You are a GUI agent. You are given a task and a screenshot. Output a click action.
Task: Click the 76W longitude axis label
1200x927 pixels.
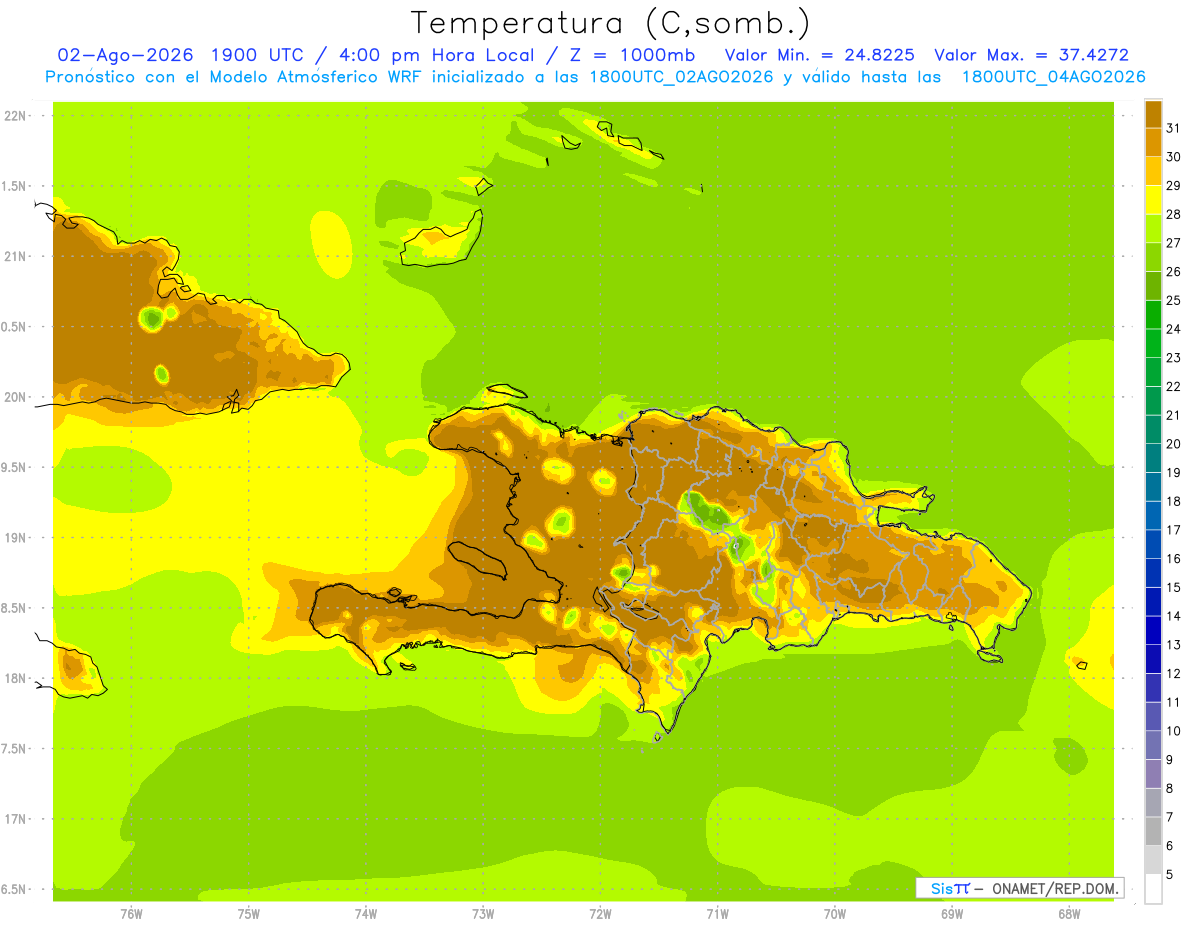click(131, 914)
